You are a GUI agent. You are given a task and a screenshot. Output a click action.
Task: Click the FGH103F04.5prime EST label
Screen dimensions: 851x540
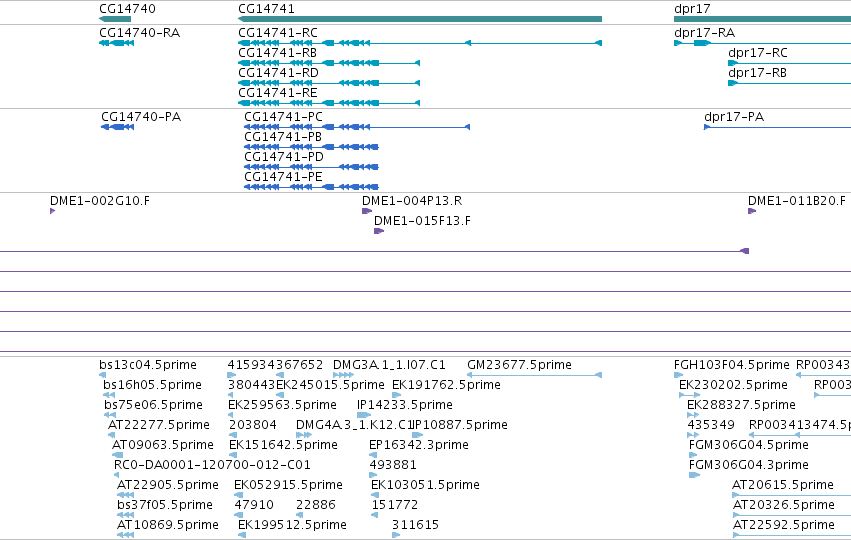[x=732, y=365]
